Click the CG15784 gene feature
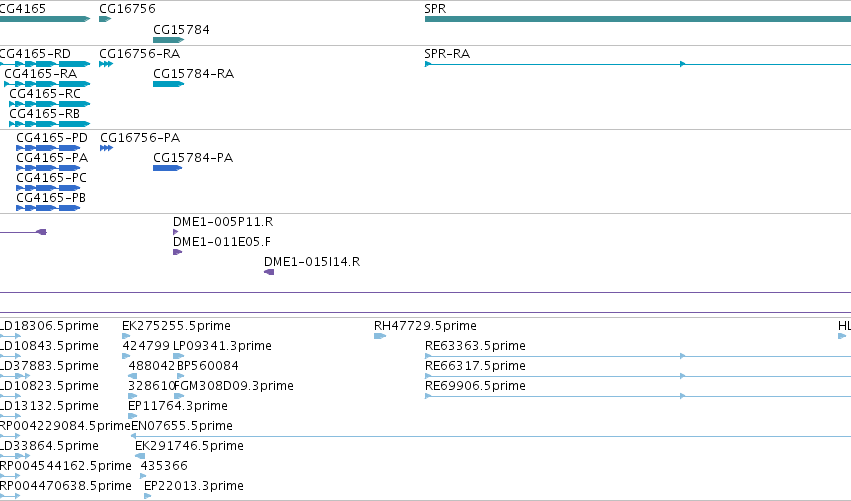The height and width of the screenshot is (501, 851). (x=169, y=40)
